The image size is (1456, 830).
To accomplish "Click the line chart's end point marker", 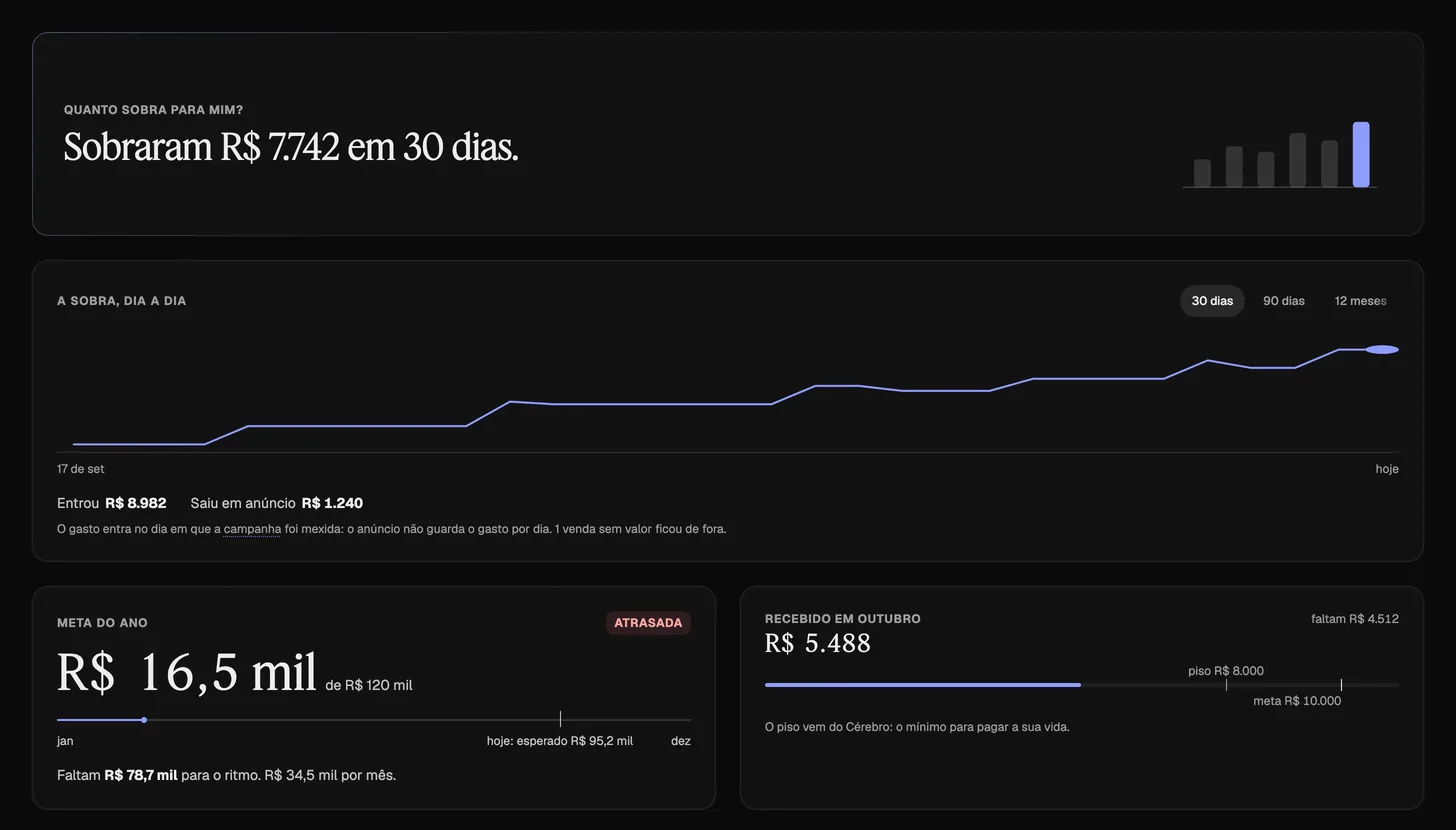I will coord(1382,350).
